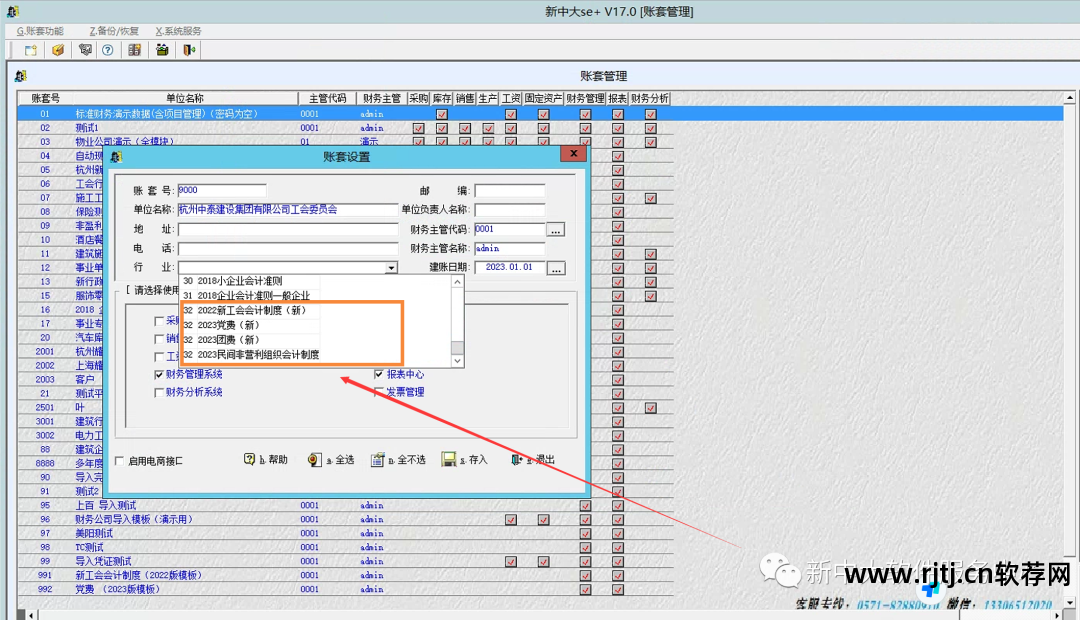
Task: Choose 2023民间非营利组织会计制度 option
Action: pos(316,355)
